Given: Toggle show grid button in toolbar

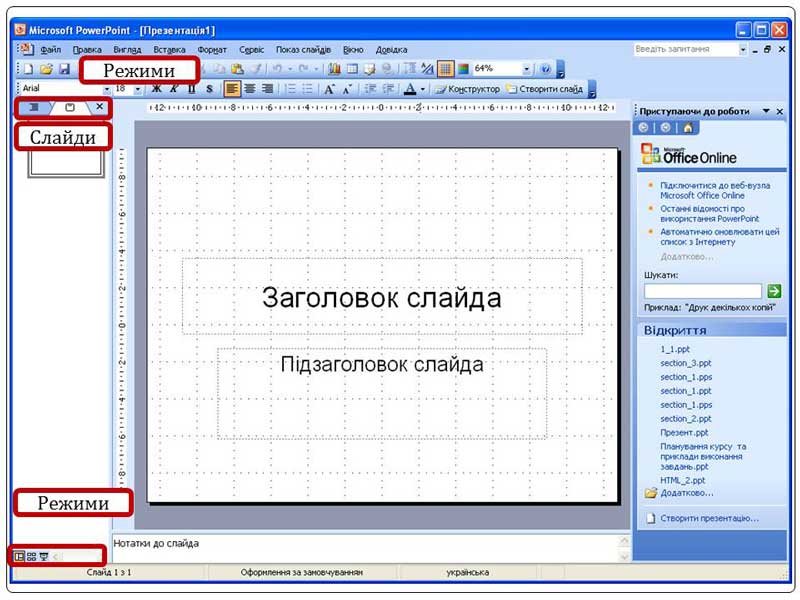Looking at the screenshot, I should tap(446, 69).
